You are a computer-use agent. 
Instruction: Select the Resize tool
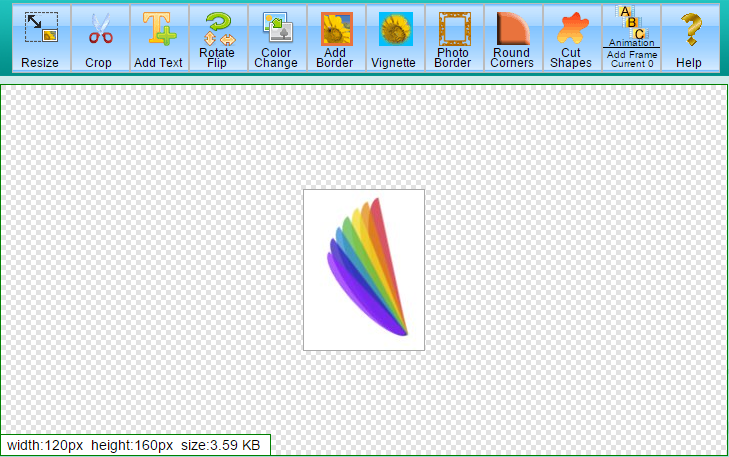click(41, 39)
